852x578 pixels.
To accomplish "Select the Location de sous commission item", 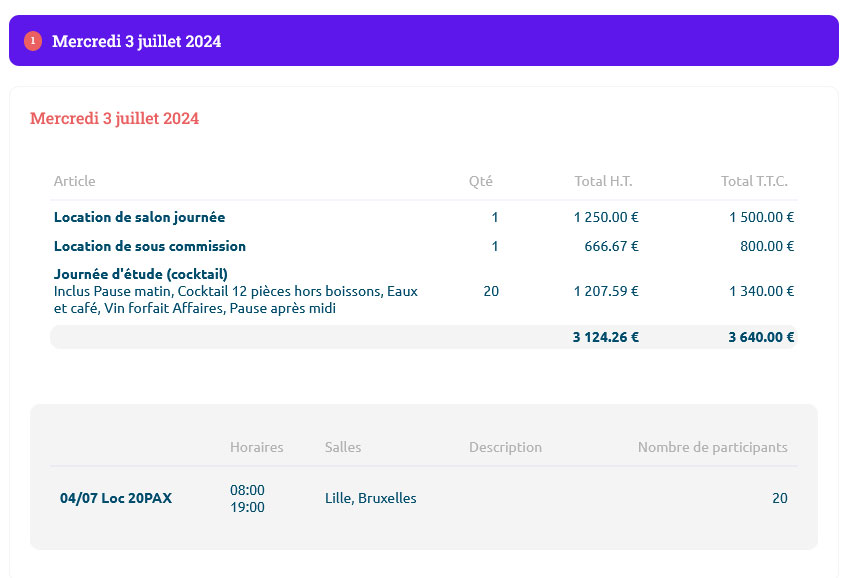I will pos(150,246).
